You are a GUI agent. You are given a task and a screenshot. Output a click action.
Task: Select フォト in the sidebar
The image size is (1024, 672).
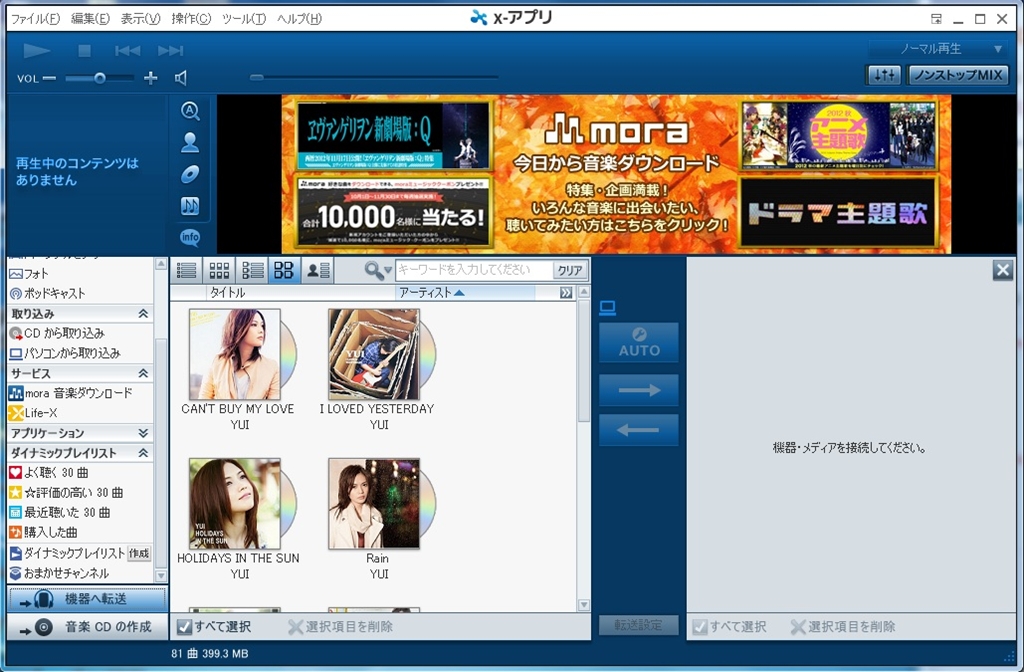[x=80, y=274]
